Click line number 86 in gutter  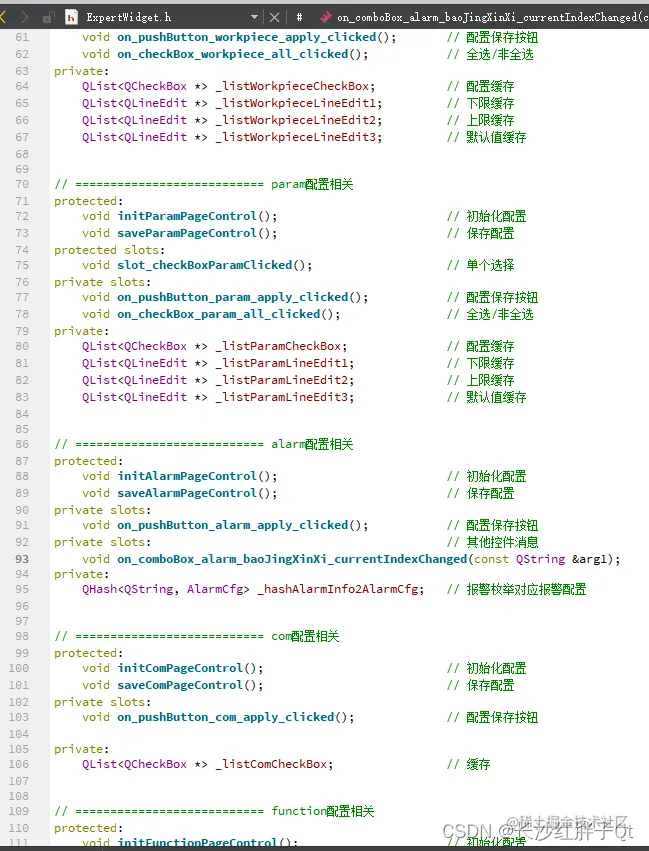(x=22, y=444)
